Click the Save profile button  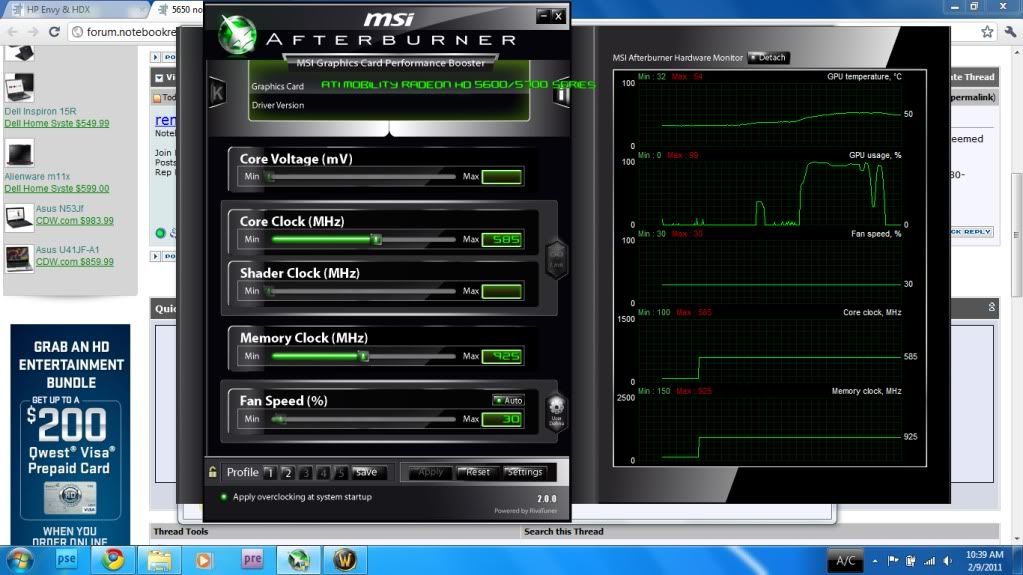(x=367, y=472)
